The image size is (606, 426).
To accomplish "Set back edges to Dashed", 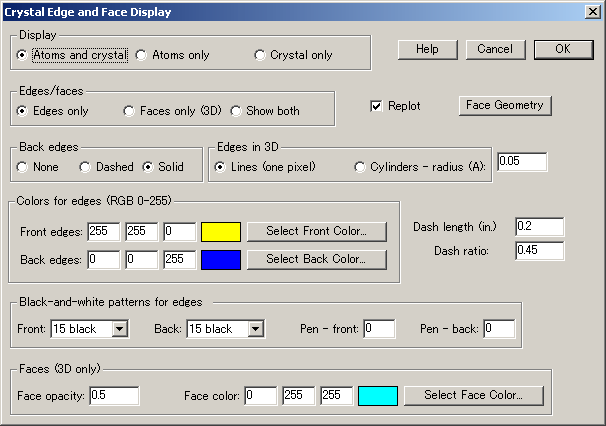I will click(x=86, y=166).
